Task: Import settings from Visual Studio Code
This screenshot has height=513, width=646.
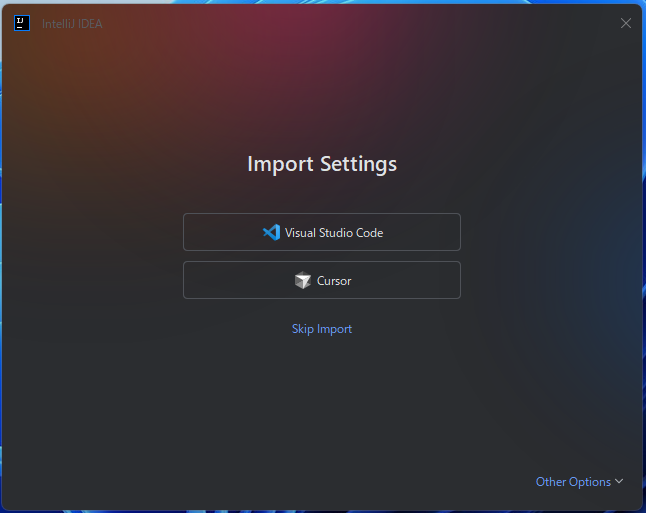Action: tap(322, 232)
